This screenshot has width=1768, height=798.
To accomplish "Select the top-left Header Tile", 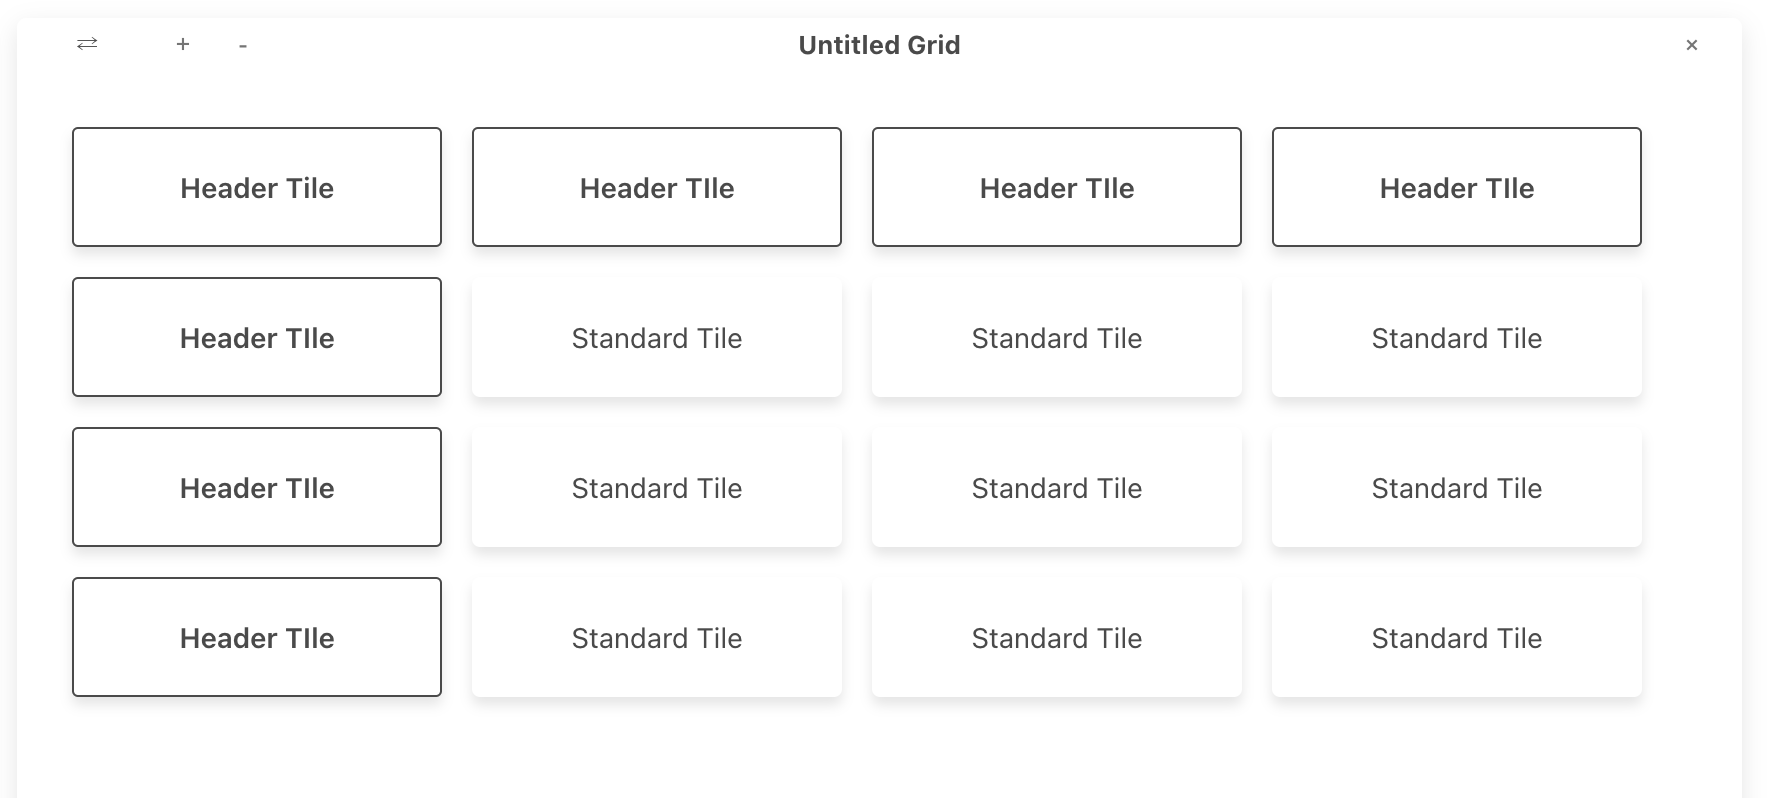I will pyautogui.click(x=257, y=187).
